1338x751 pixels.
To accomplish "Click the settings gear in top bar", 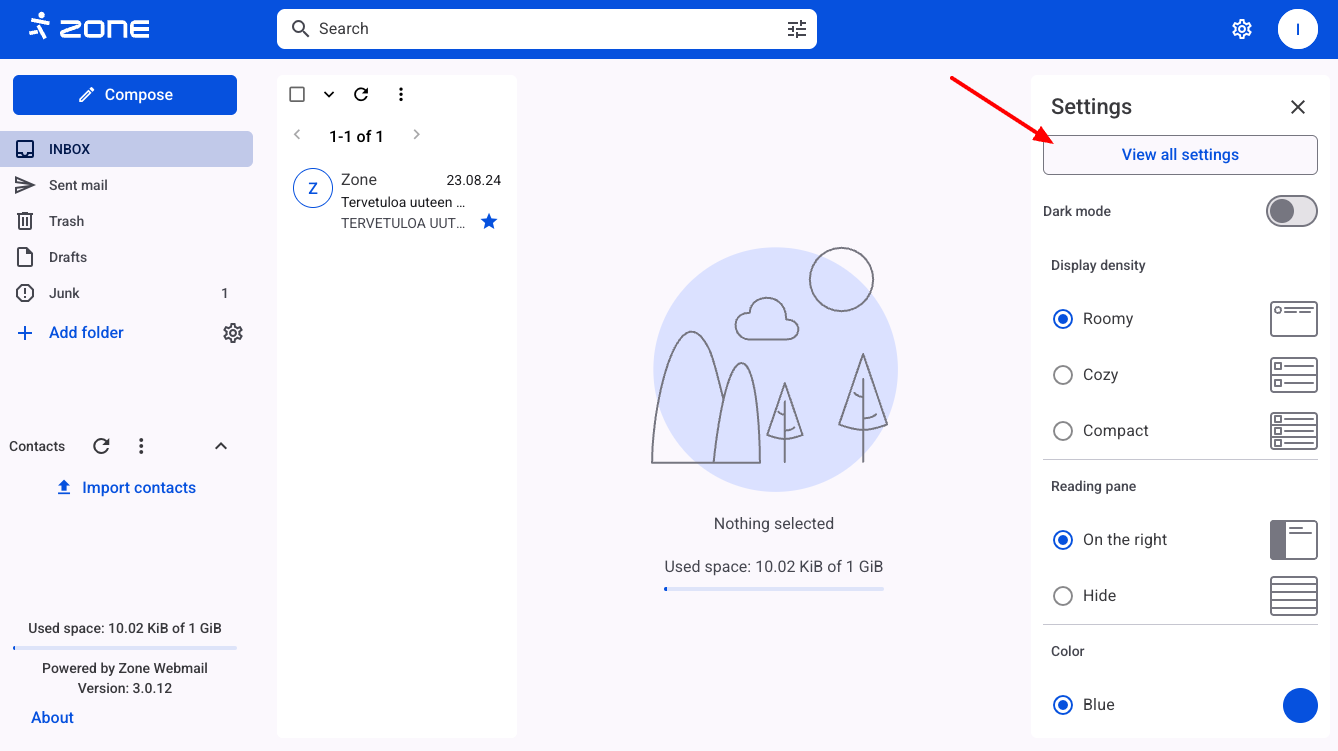I will tap(1241, 29).
